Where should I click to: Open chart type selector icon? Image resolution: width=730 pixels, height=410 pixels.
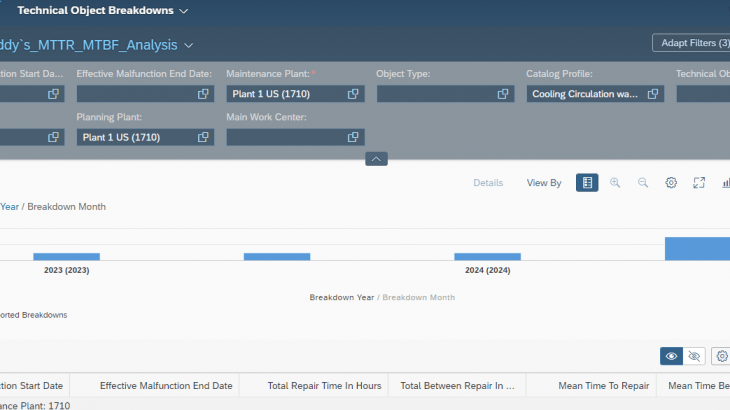725,182
